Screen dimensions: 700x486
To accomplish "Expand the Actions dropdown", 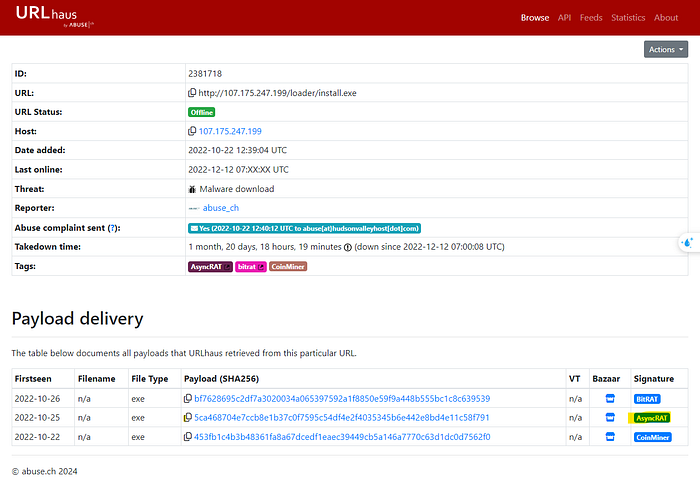I will click(x=666, y=50).
